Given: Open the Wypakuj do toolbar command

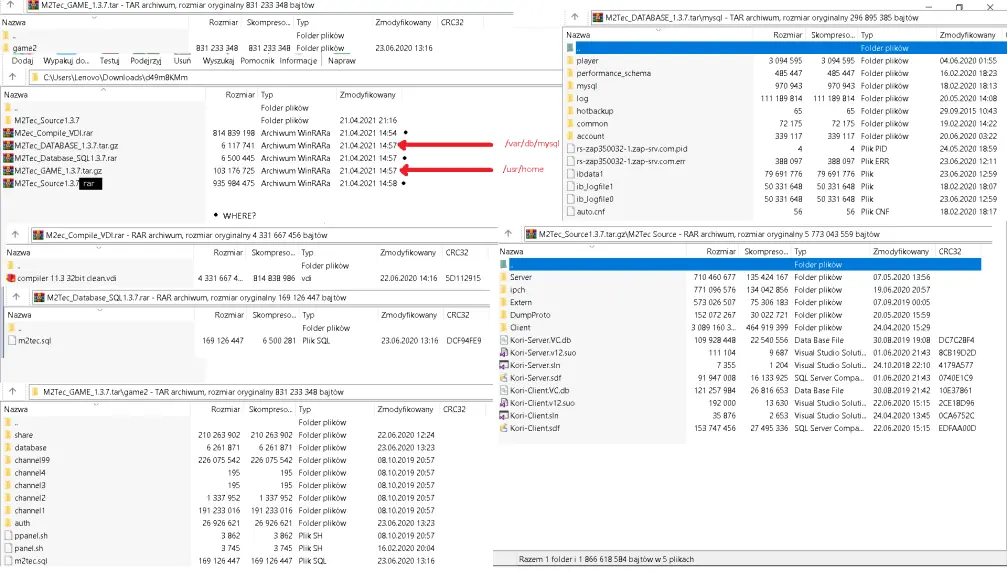Looking at the screenshot, I should coord(65,61).
